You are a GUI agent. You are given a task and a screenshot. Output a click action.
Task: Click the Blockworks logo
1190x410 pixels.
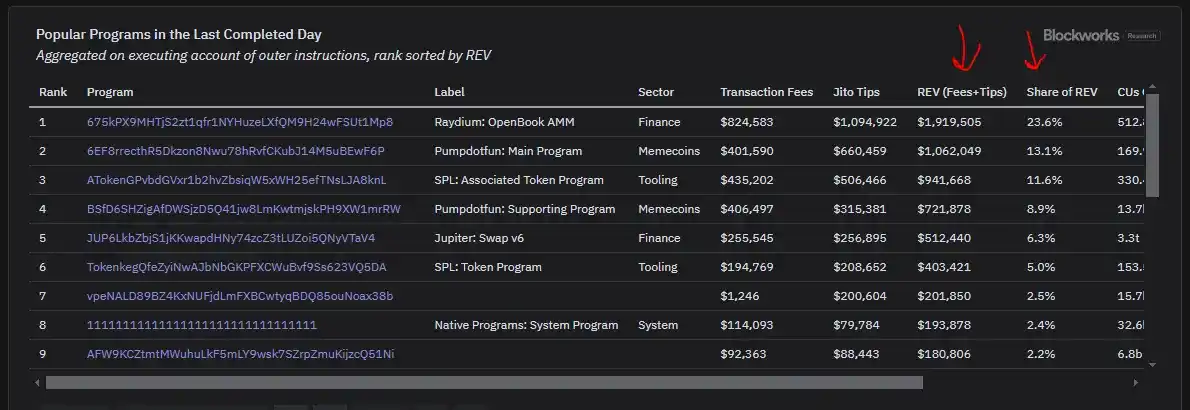coord(1081,35)
